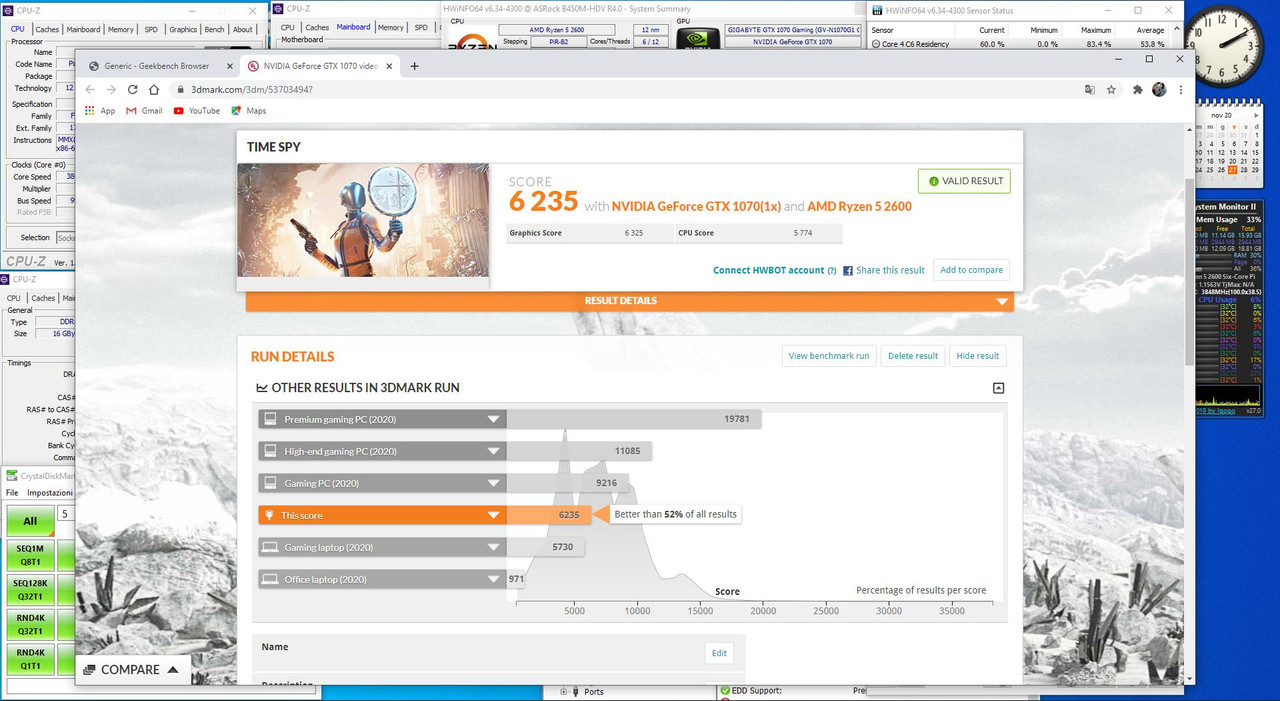Image resolution: width=1280 pixels, height=701 pixels.
Task: Expand Premium gaming PC (2020) row
Action: tap(493, 420)
